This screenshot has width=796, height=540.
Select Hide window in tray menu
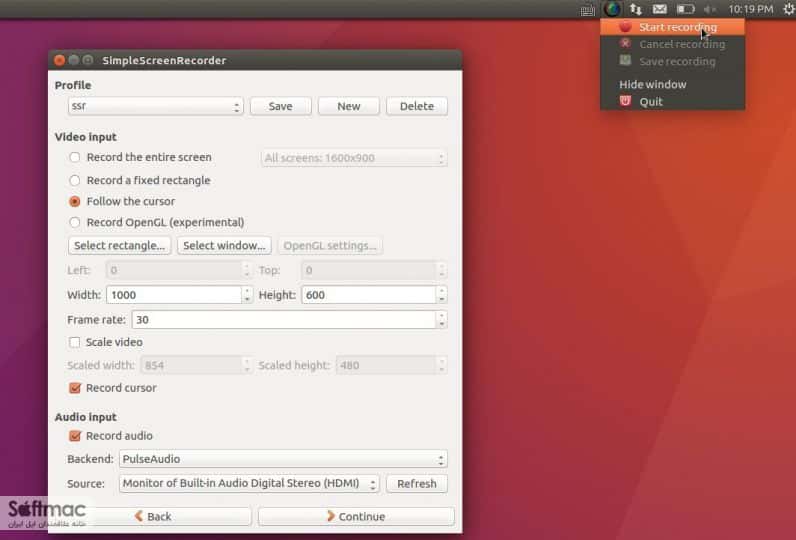(652, 84)
